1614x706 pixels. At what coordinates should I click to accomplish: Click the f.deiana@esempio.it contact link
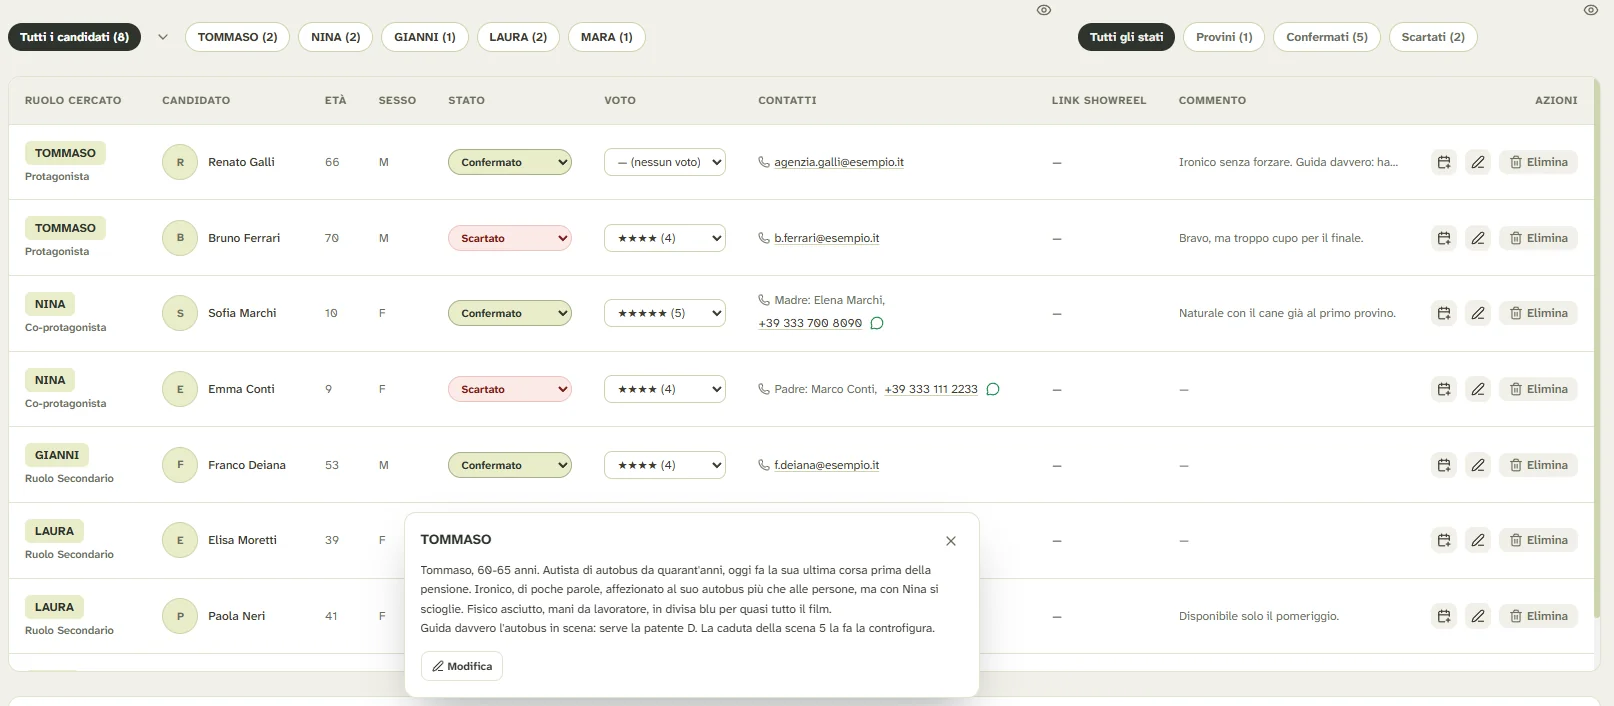[827, 465]
